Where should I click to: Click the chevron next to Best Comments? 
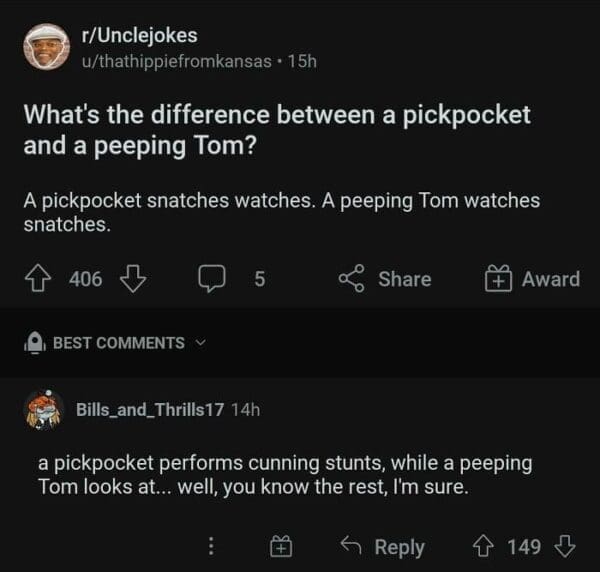[203, 343]
